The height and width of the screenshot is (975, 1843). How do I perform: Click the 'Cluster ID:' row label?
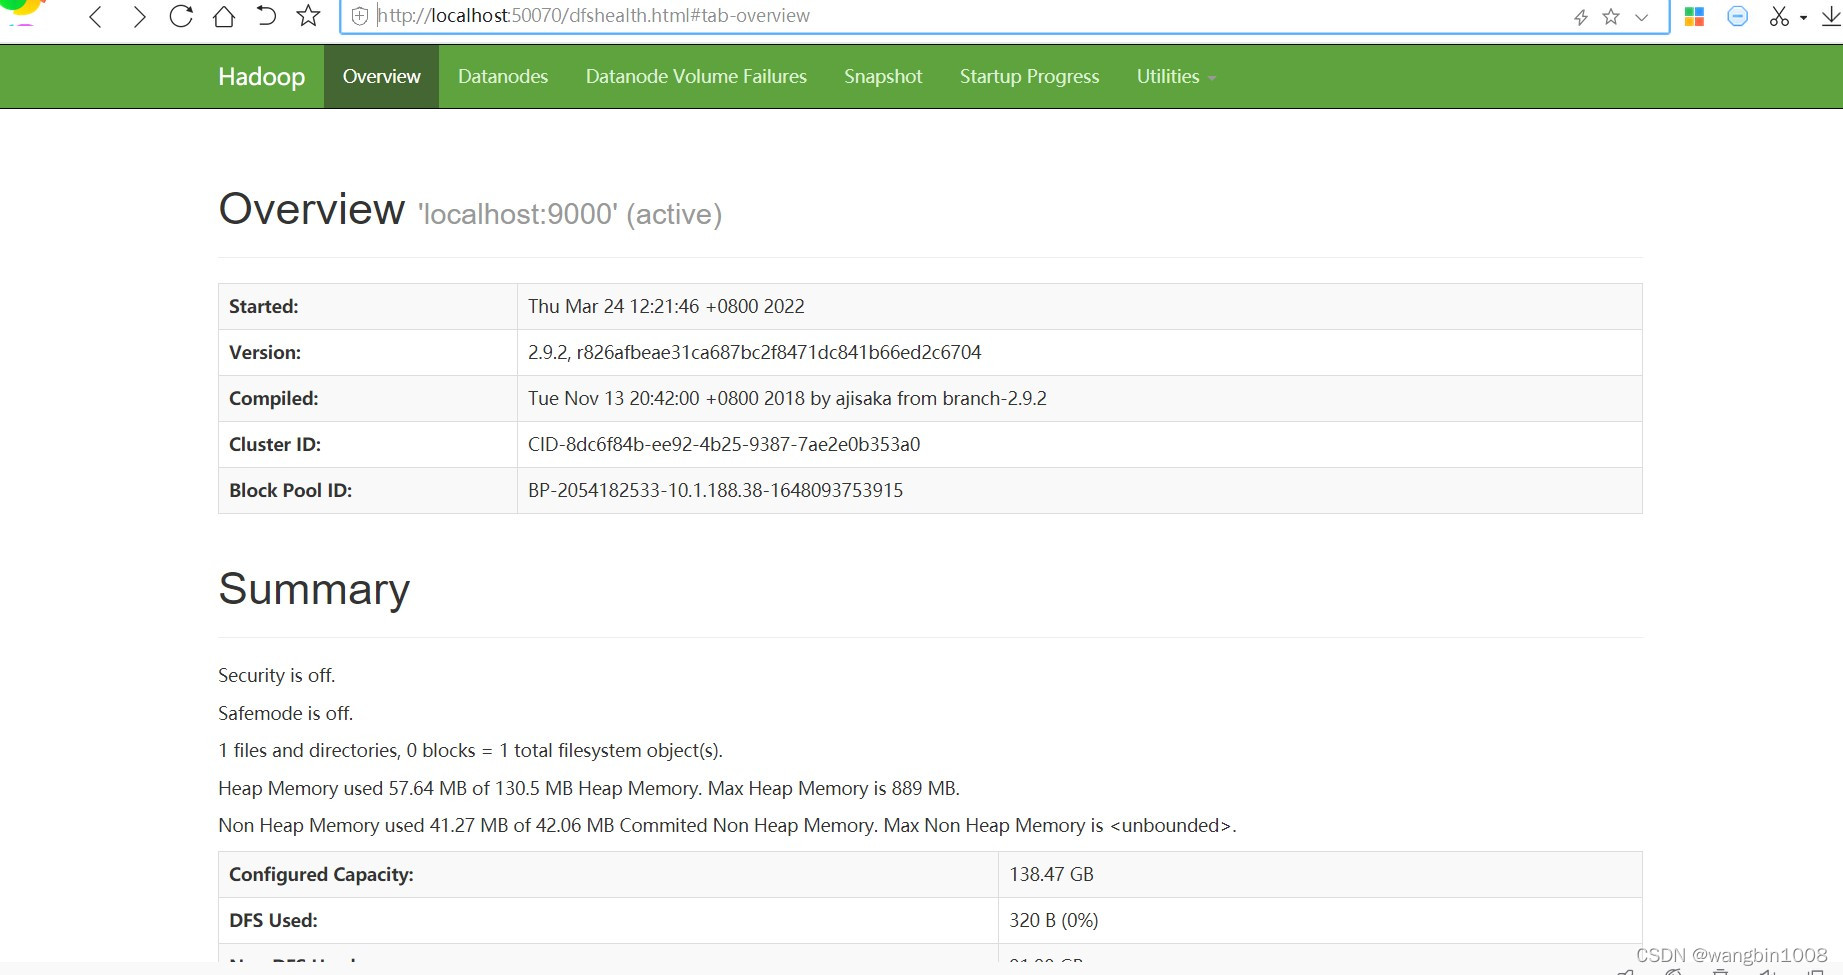[275, 445]
